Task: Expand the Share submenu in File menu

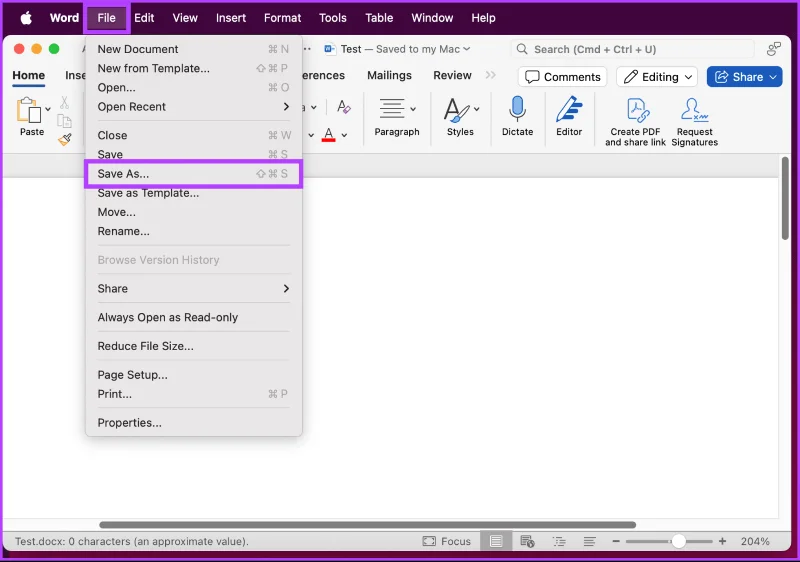Action: 193,289
